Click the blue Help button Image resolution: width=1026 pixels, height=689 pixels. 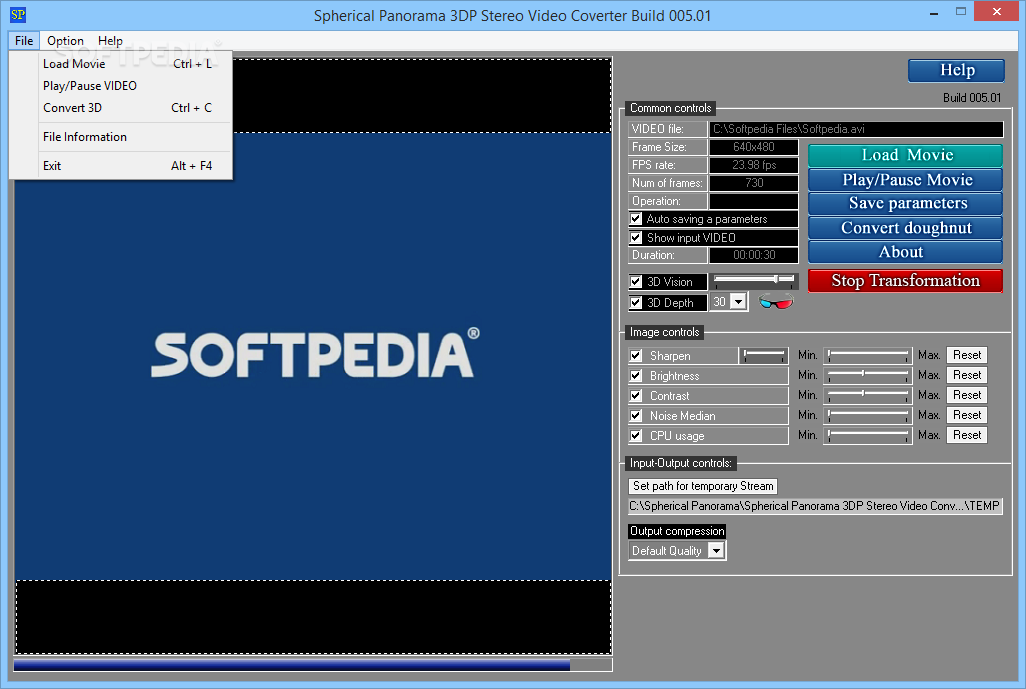click(957, 70)
